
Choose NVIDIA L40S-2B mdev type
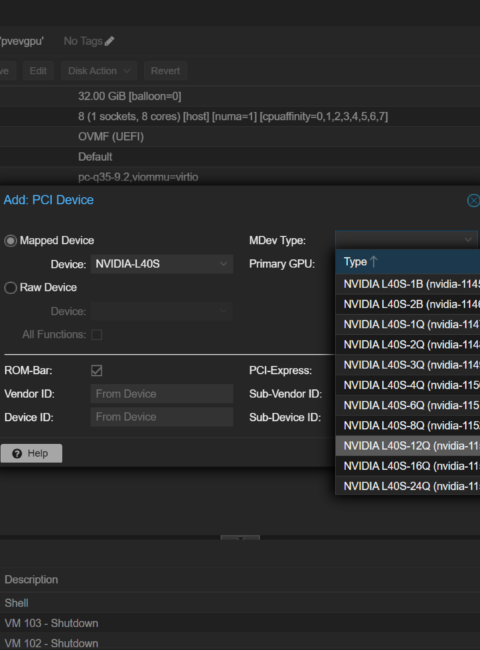point(407,305)
